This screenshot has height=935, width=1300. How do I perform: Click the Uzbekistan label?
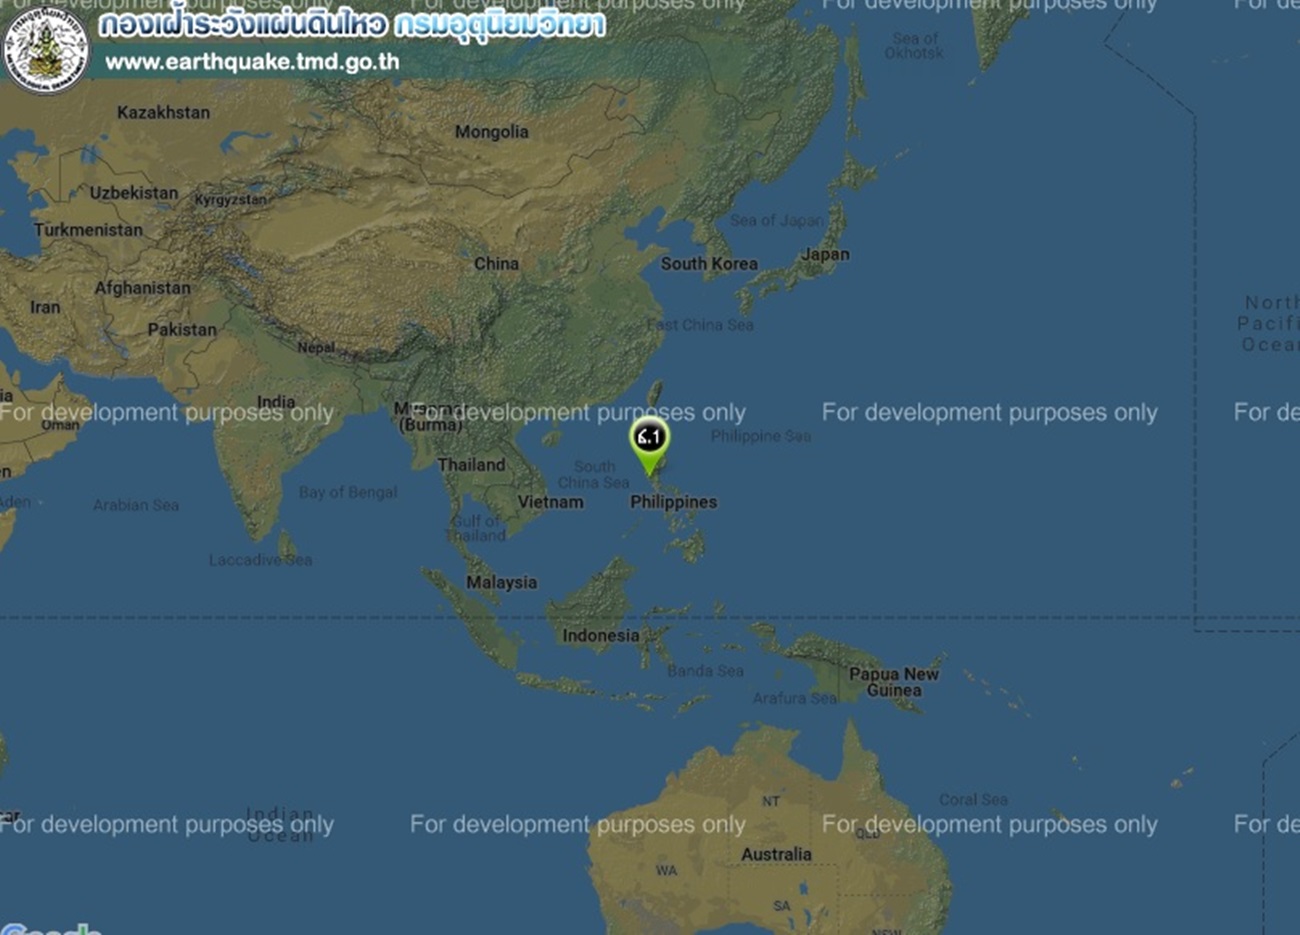click(x=134, y=193)
